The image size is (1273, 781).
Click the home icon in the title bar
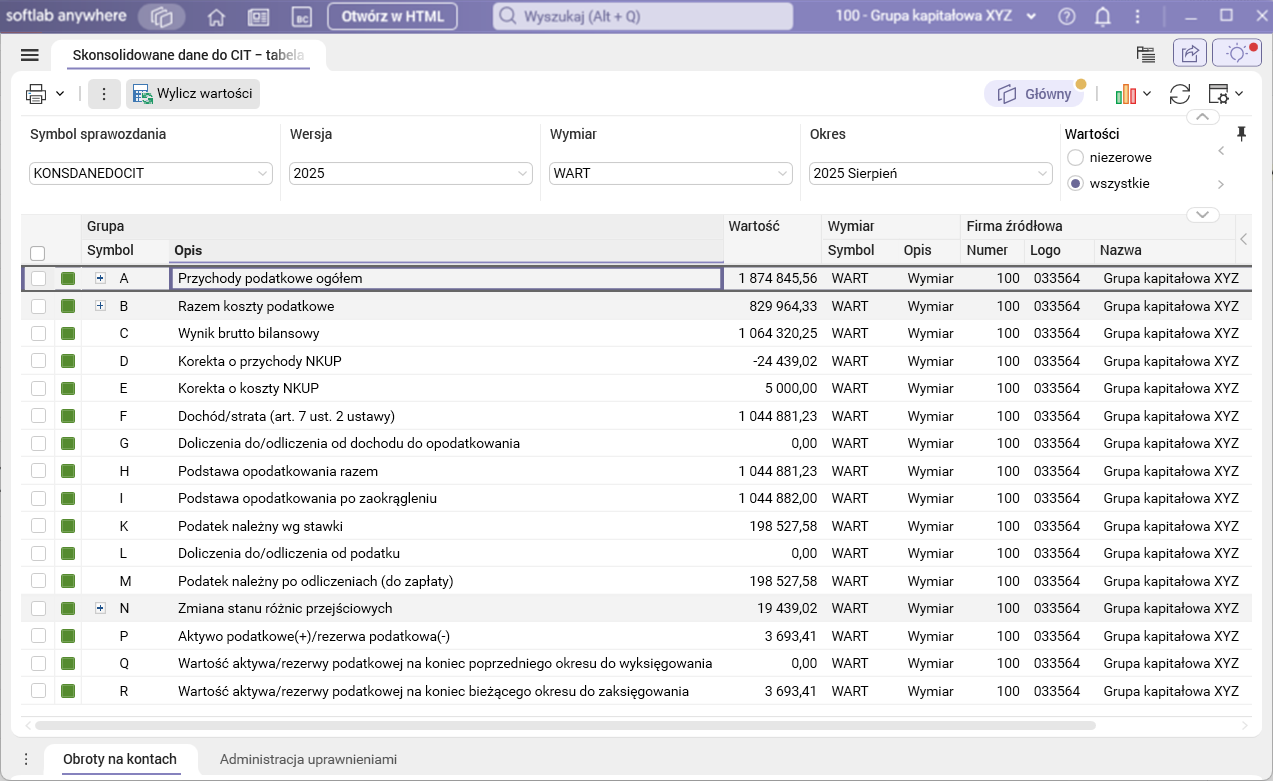click(216, 17)
